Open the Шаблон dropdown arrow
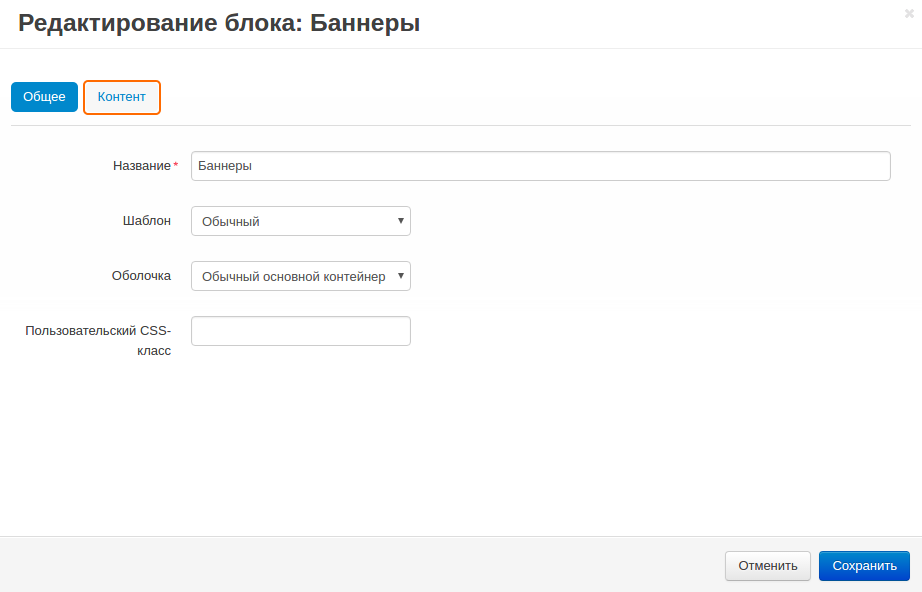The width and height of the screenshot is (922, 592). pos(399,221)
